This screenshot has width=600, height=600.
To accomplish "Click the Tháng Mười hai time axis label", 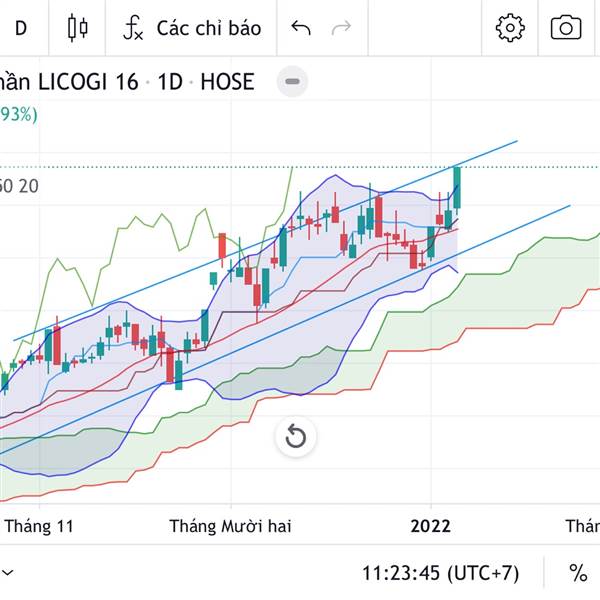I will [230, 526].
